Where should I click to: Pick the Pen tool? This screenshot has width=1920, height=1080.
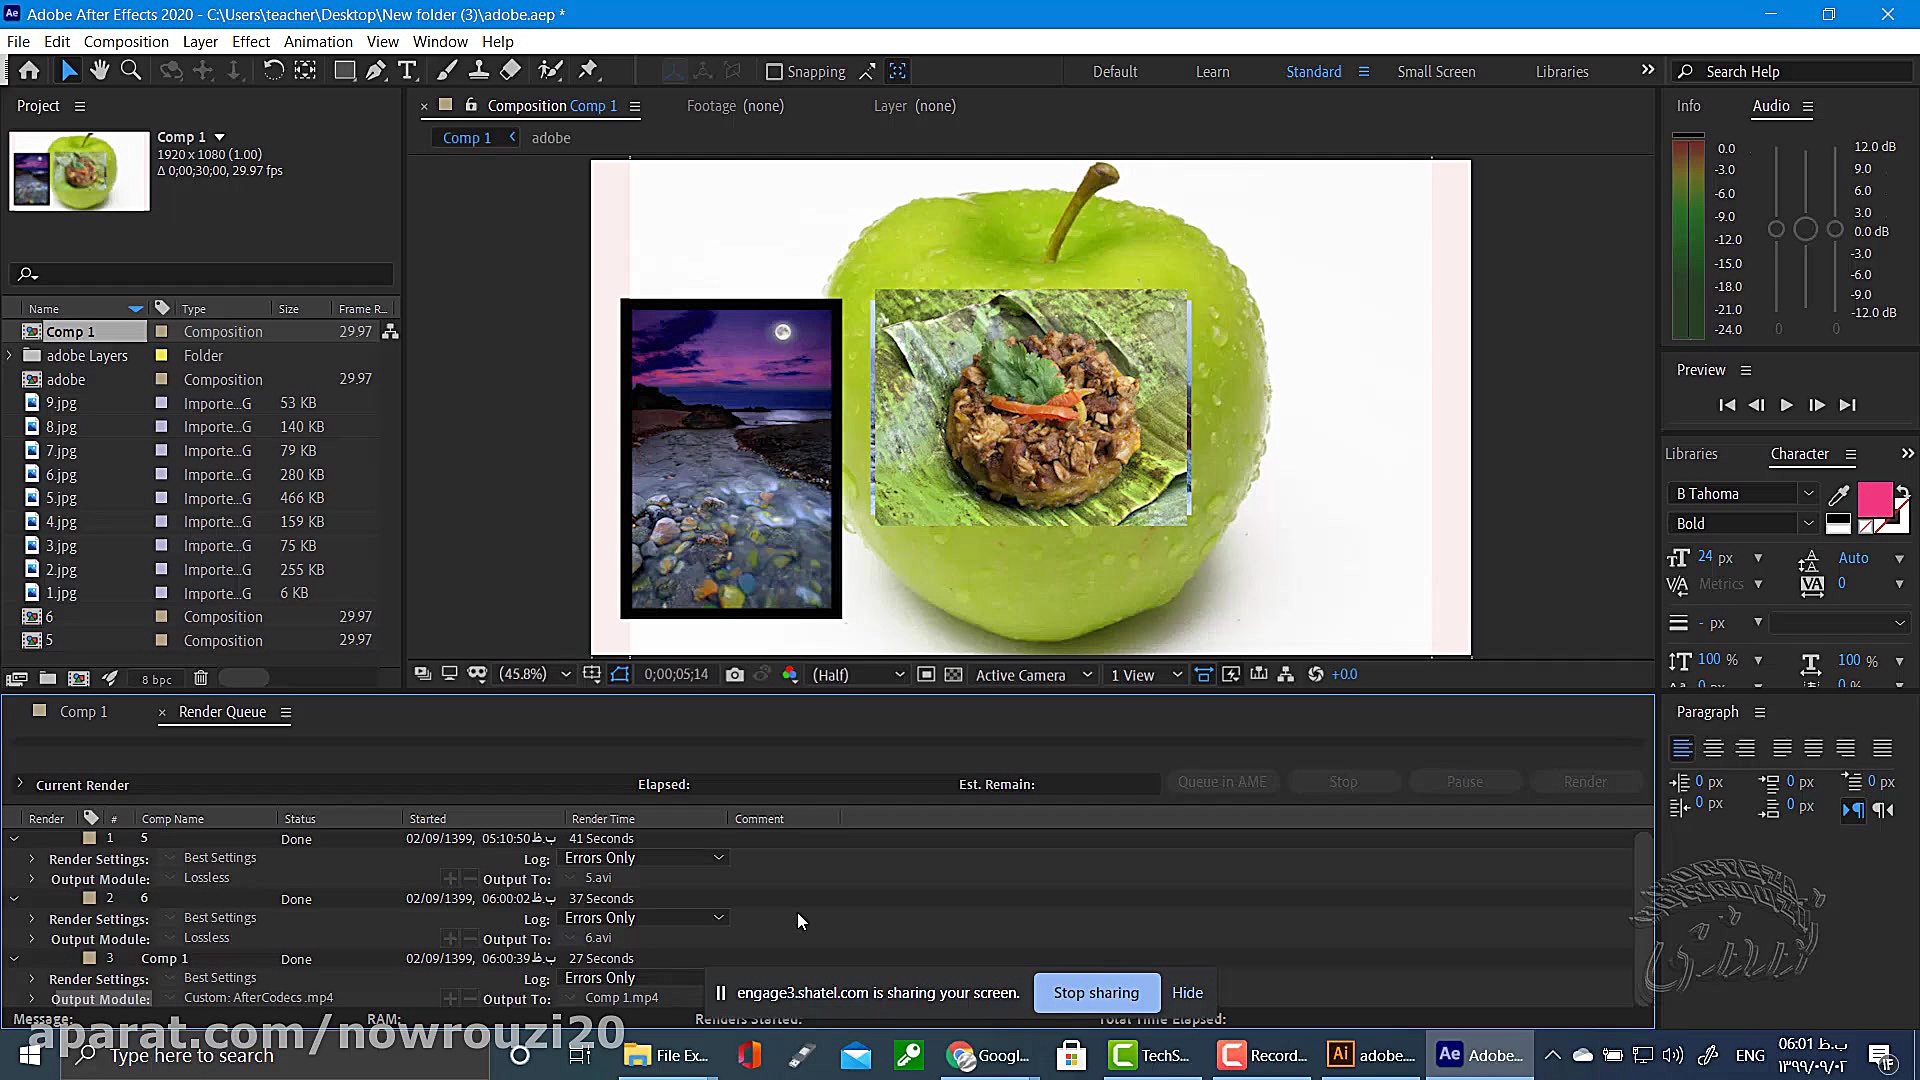coord(375,70)
